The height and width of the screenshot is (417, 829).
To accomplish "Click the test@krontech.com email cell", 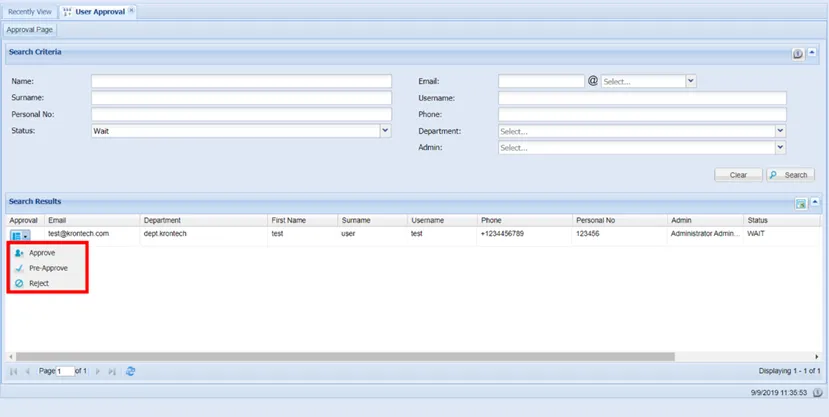I will tap(79, 233).
